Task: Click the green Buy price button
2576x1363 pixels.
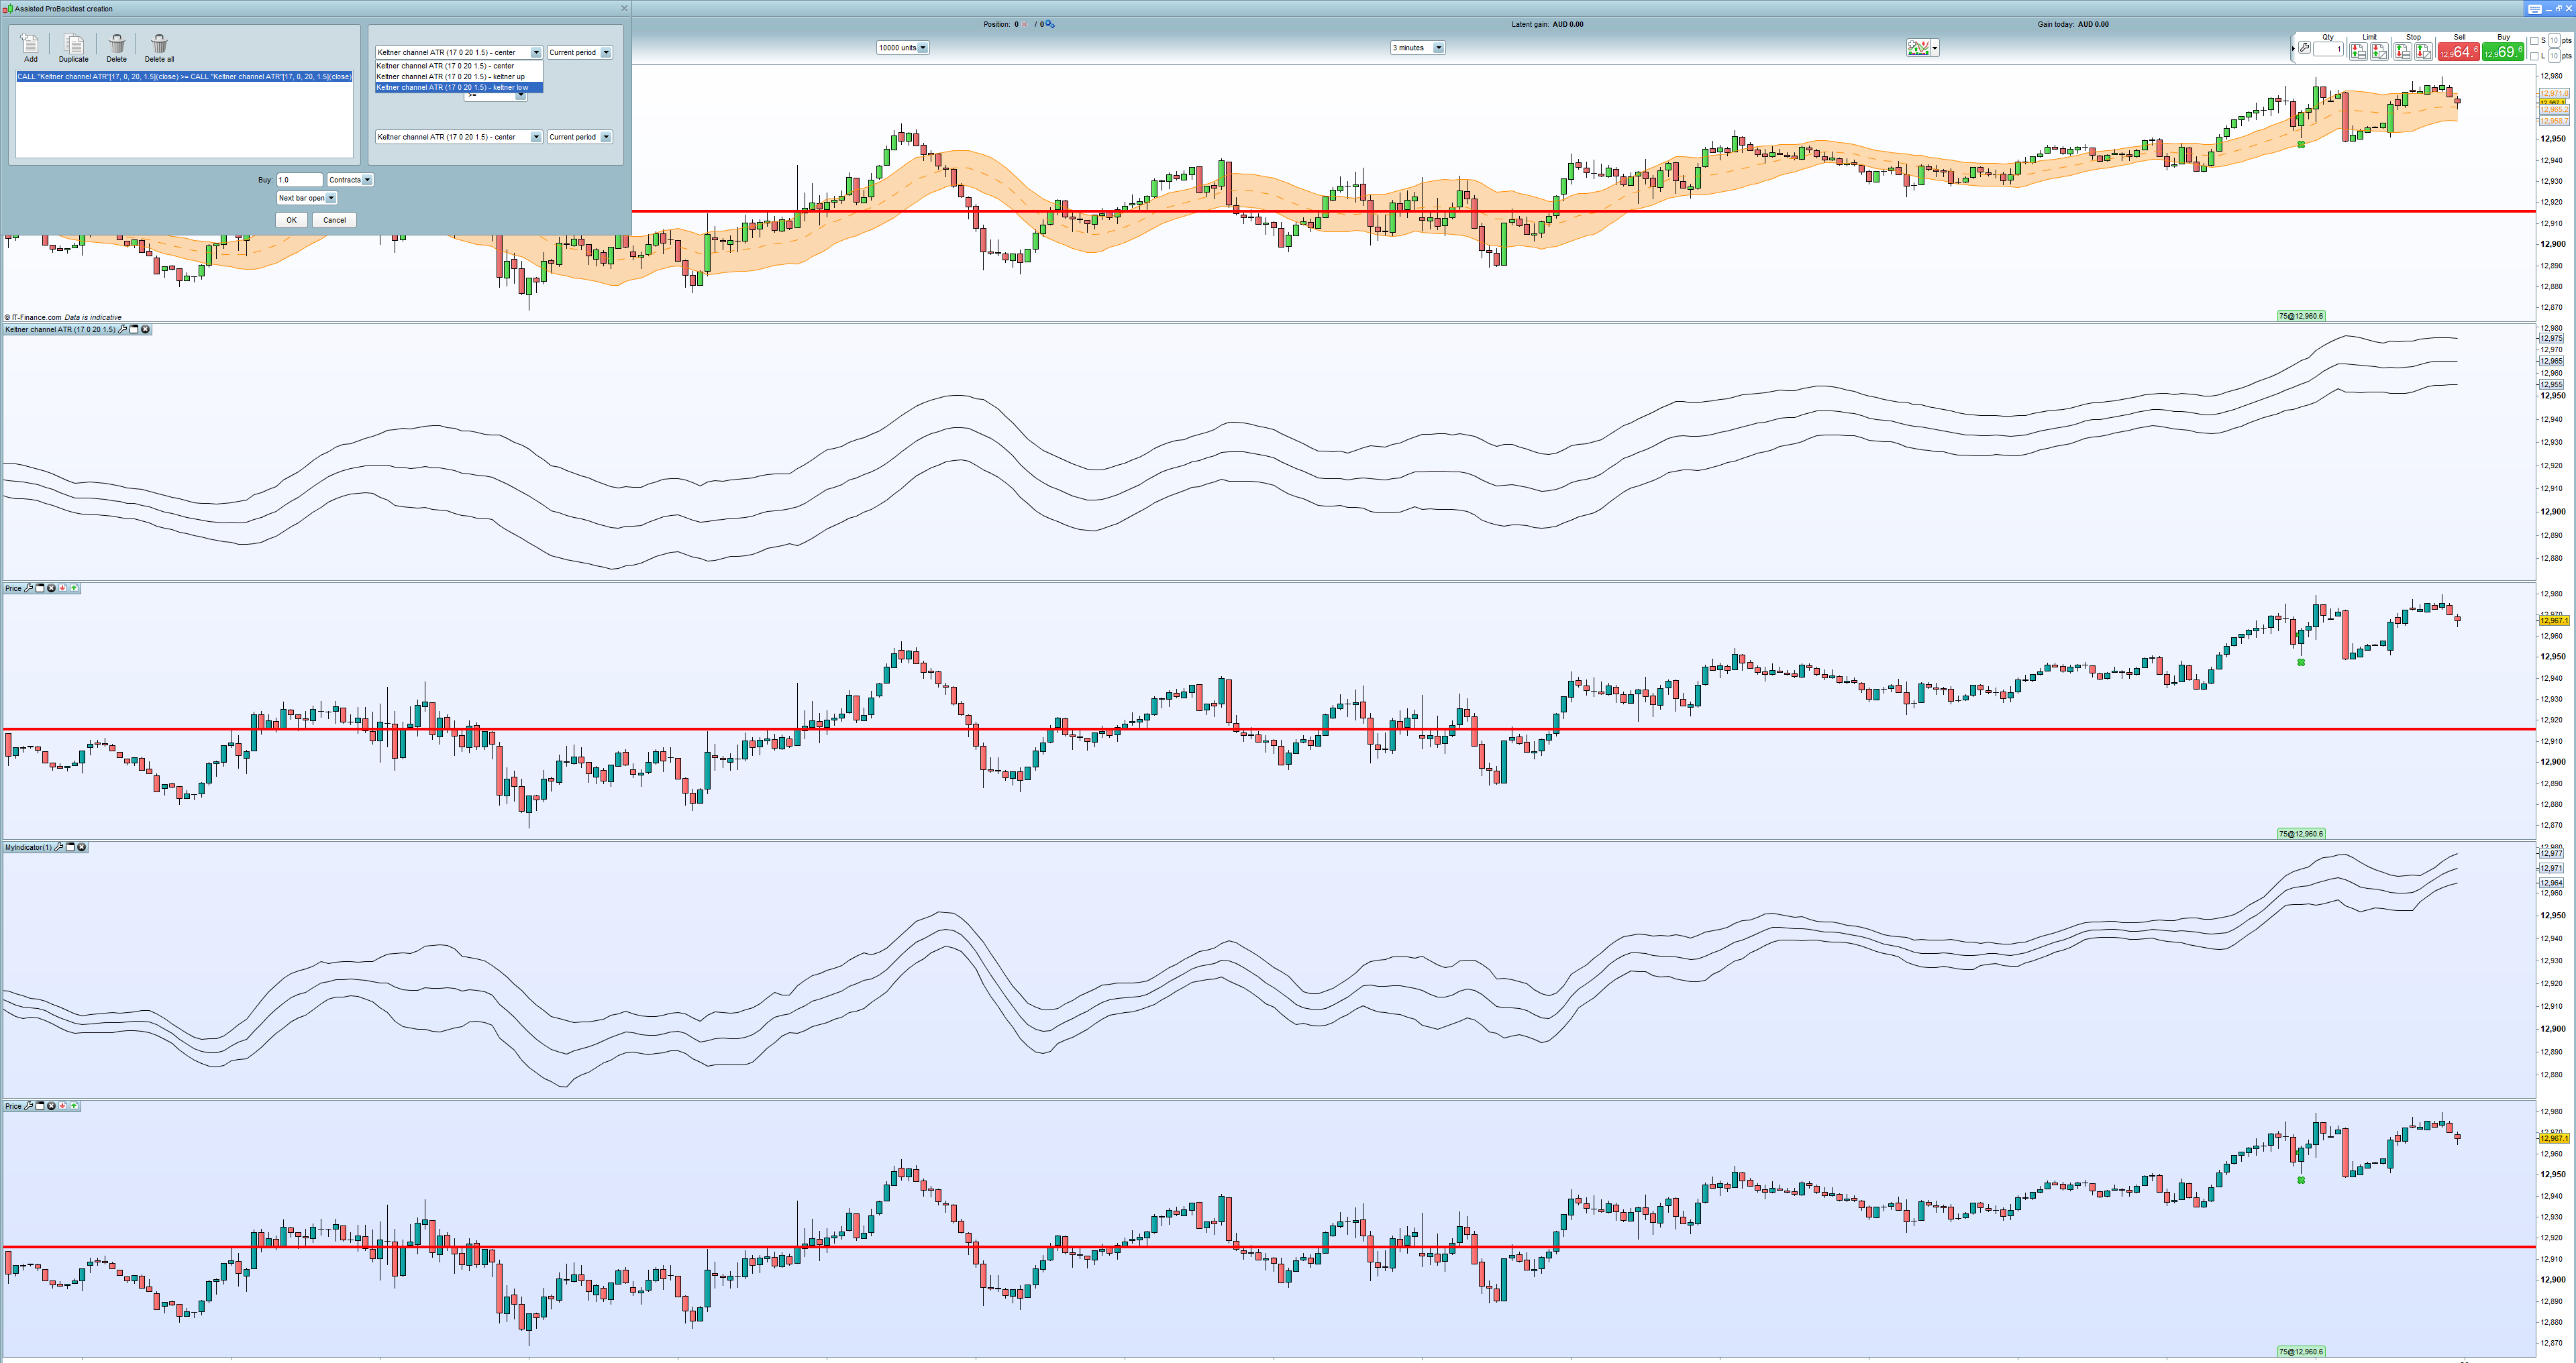Action: tap(2503, 52)
